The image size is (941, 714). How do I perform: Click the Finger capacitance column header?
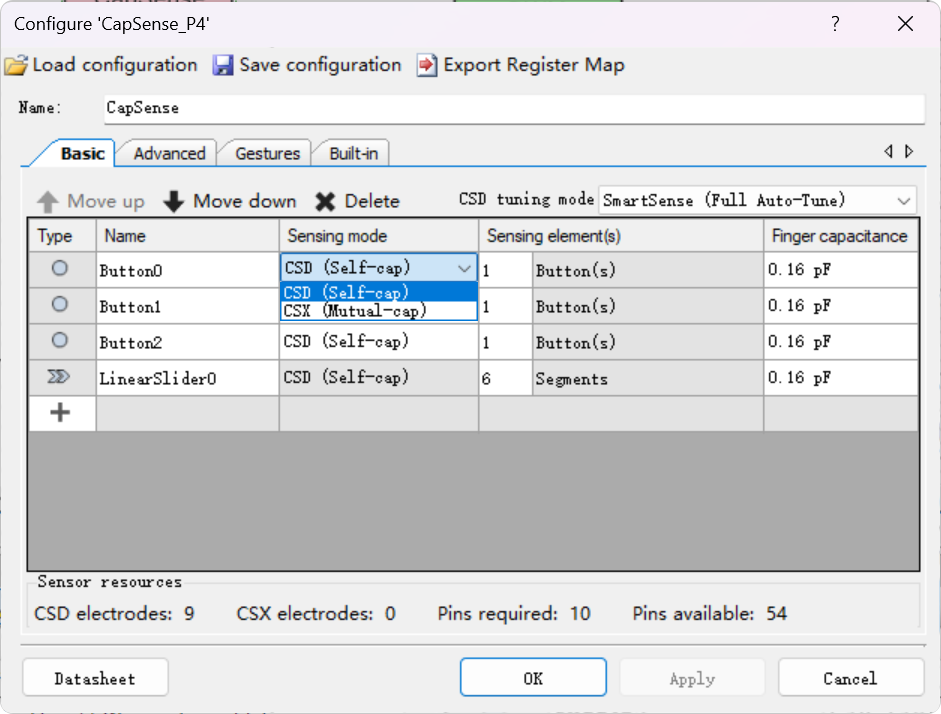coord(840,236)
